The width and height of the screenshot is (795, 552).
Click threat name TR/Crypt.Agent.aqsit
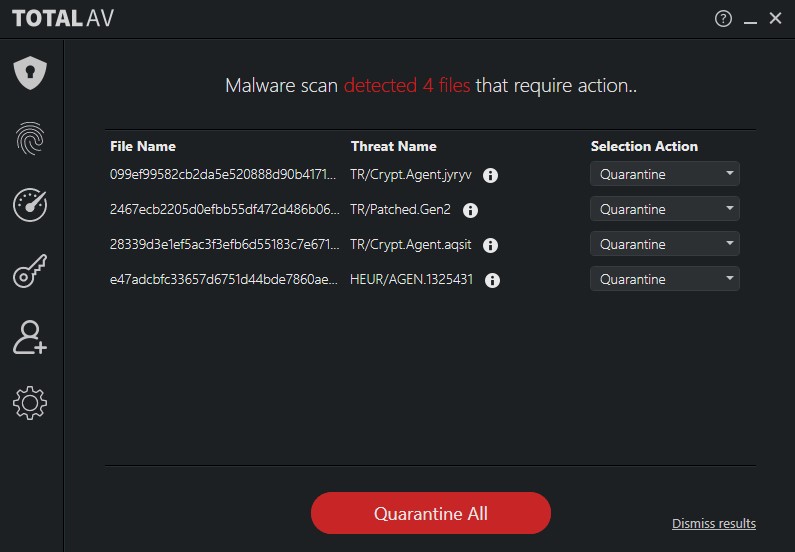coord(411,245)
